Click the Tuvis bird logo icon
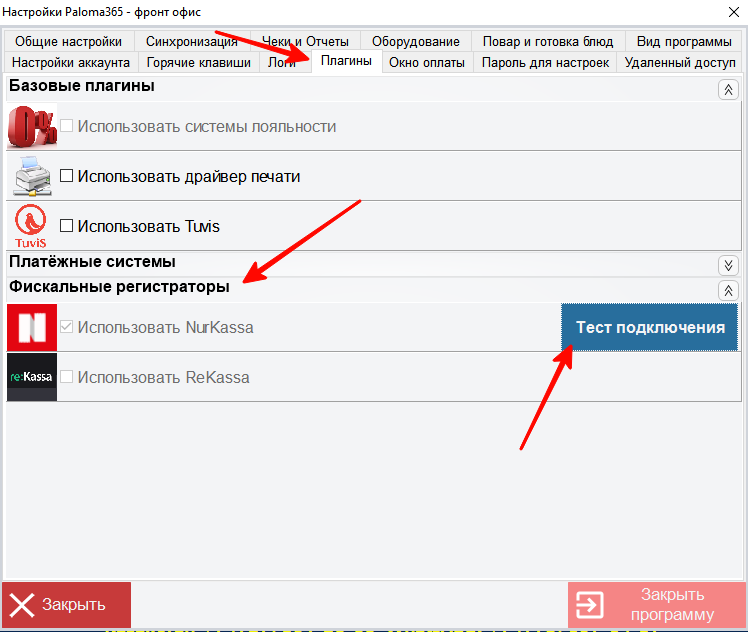The image size is (748, 632). 31,226
